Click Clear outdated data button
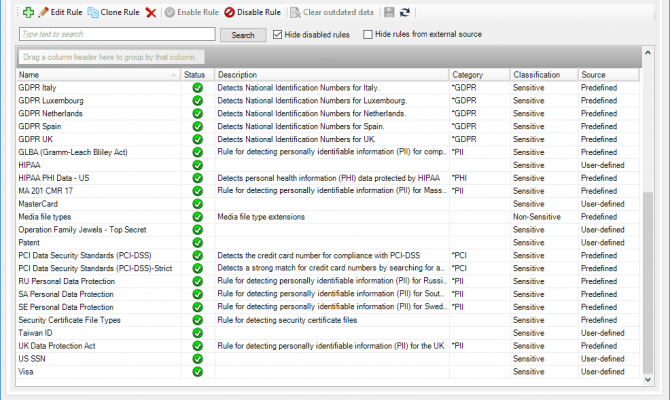This screenshot has height=400, width=670. pyautogui.click(x=332, y=12)
